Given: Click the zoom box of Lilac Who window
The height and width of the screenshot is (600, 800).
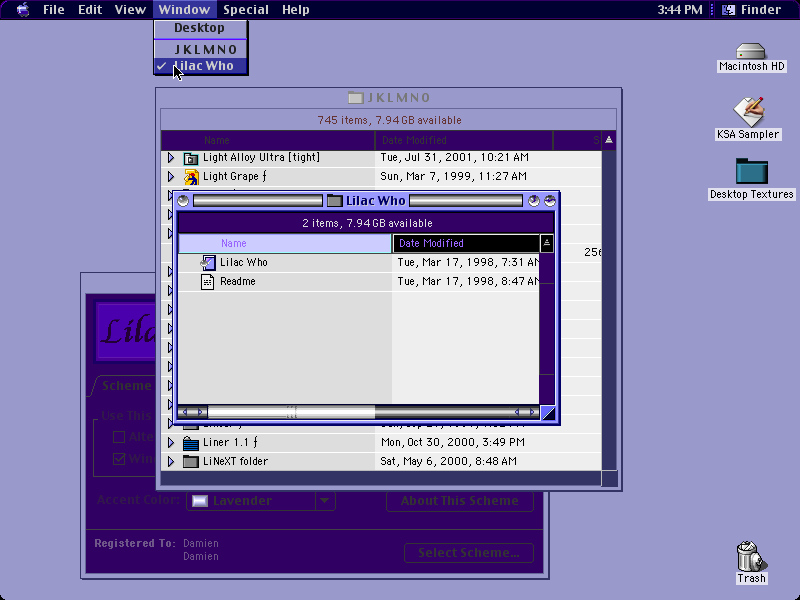Looking at the screenshot, I should tap(534, 201).
